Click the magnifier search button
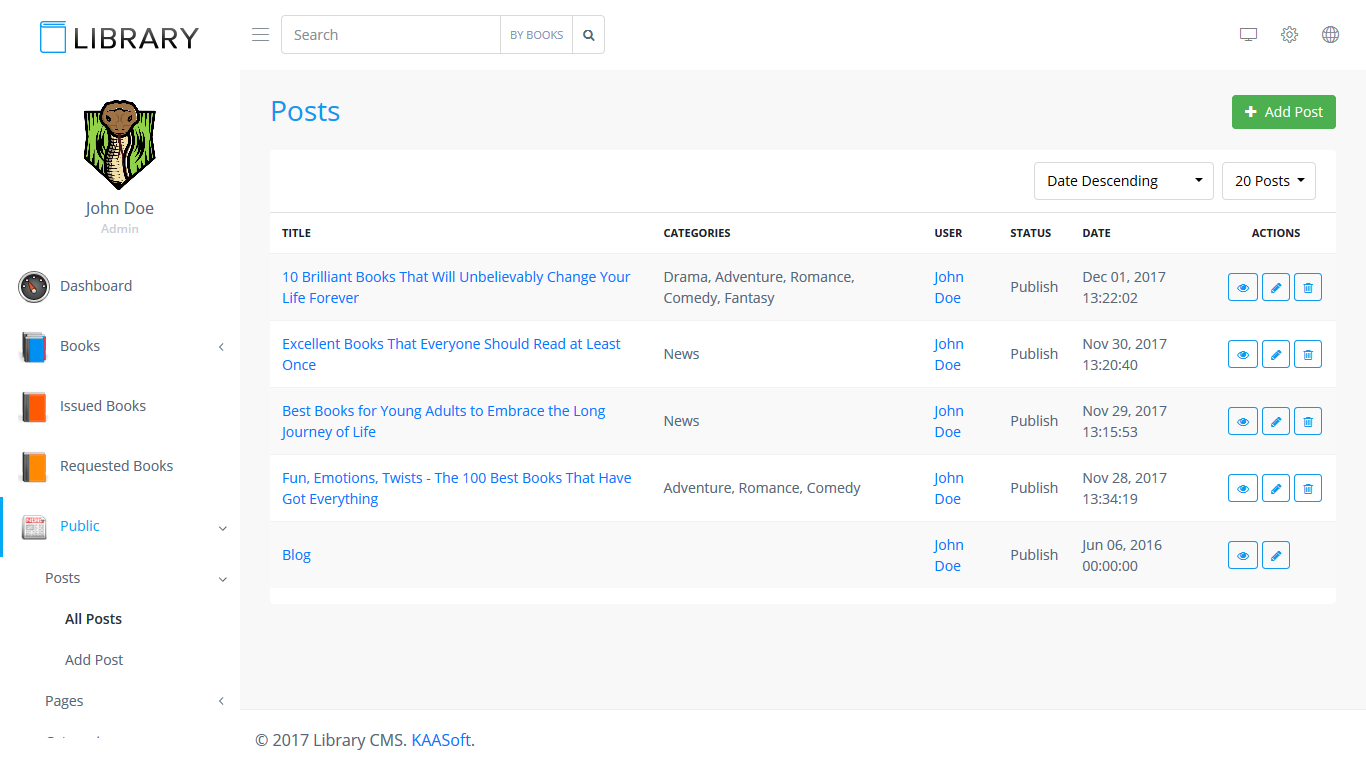Screen dimensions: 1366x768 coord(589,35)
